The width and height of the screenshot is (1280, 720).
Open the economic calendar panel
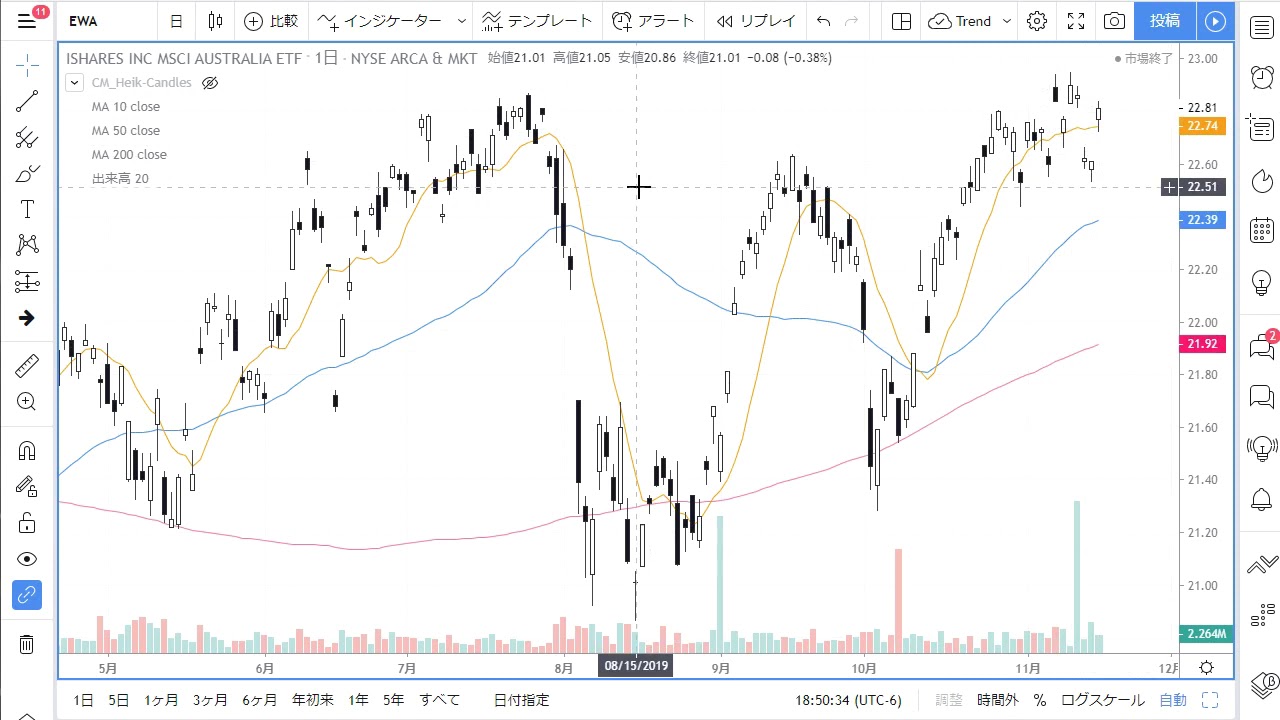tap(1262, 231)
